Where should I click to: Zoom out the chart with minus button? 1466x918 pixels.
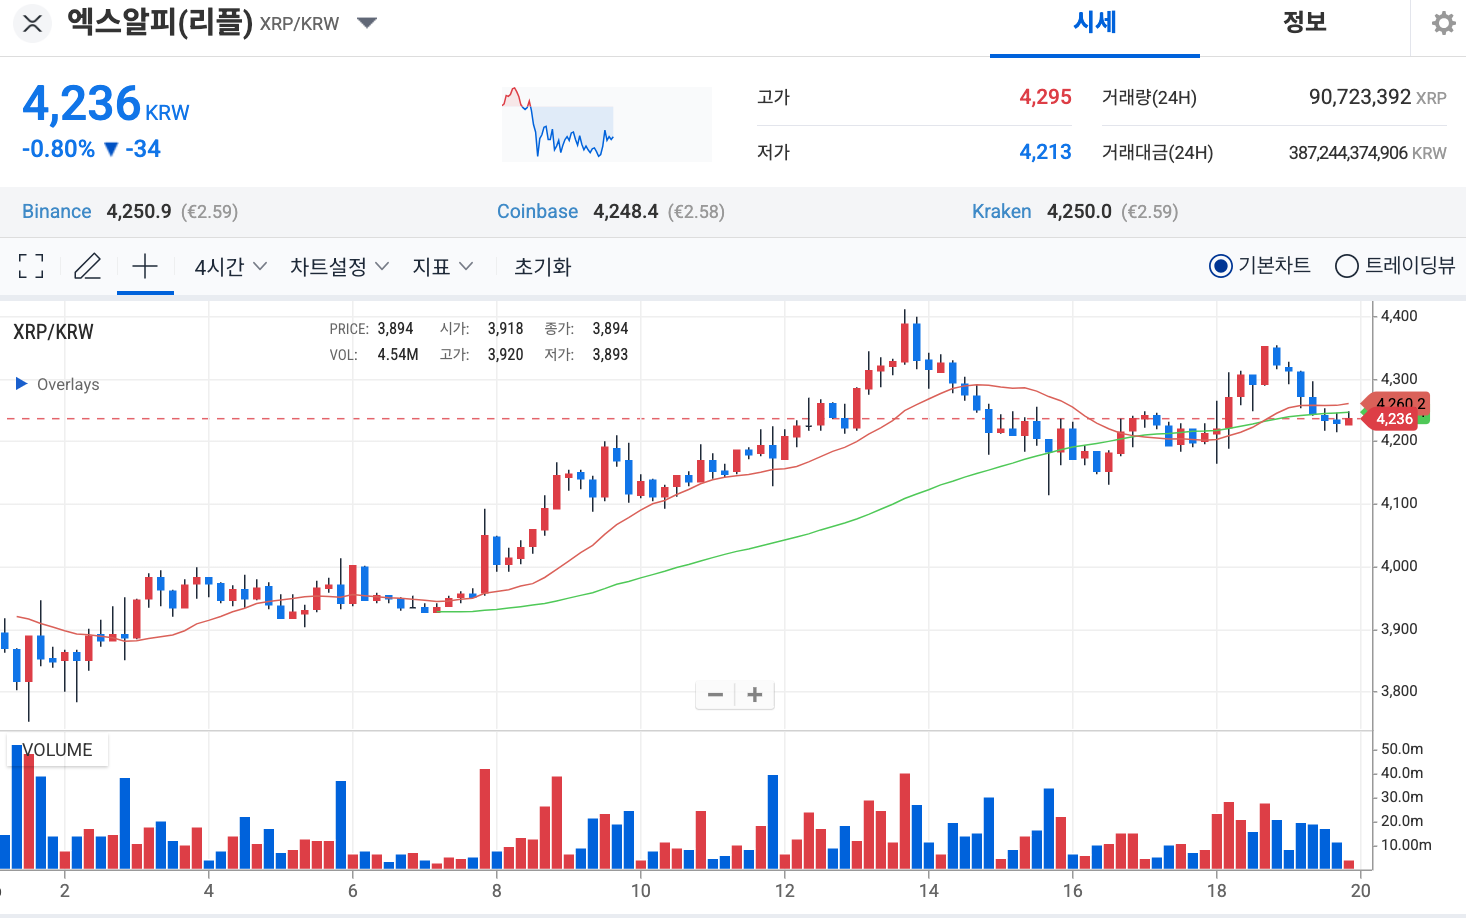715,695
